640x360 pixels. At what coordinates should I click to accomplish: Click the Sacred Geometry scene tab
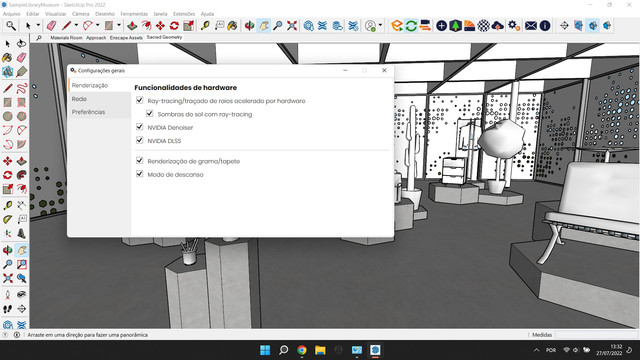click(x=164, y=37)
